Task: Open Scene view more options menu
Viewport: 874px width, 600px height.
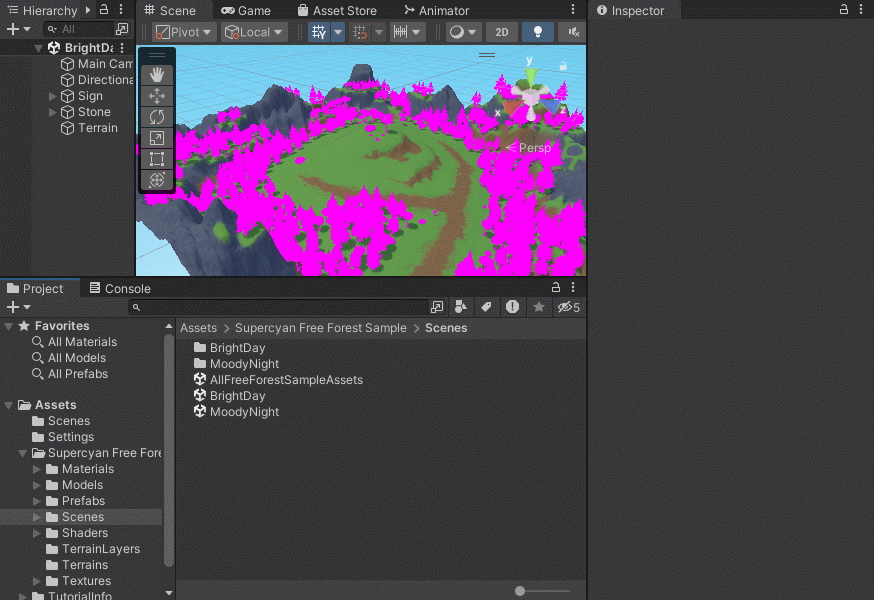Action: coord(573,9)
